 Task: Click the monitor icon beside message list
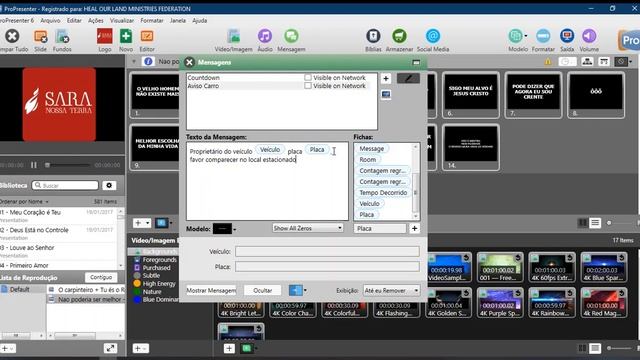point(386,95)
